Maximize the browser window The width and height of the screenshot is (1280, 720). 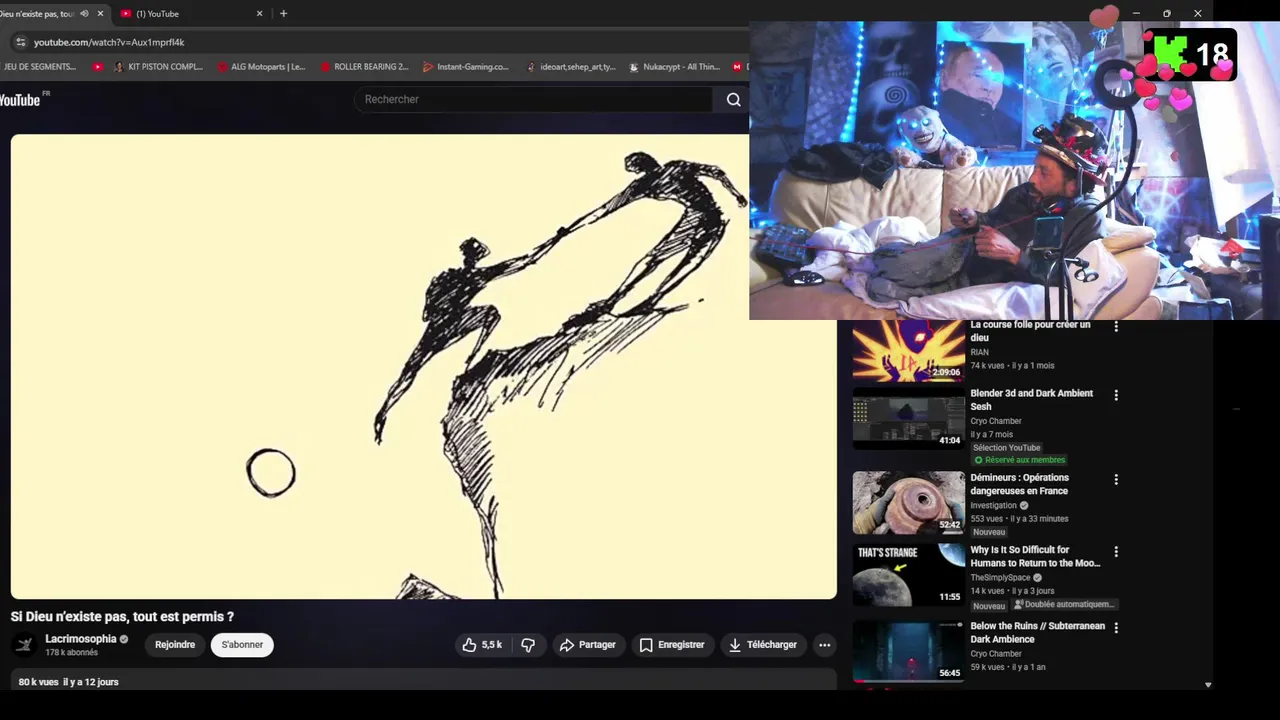point(1167,13)
